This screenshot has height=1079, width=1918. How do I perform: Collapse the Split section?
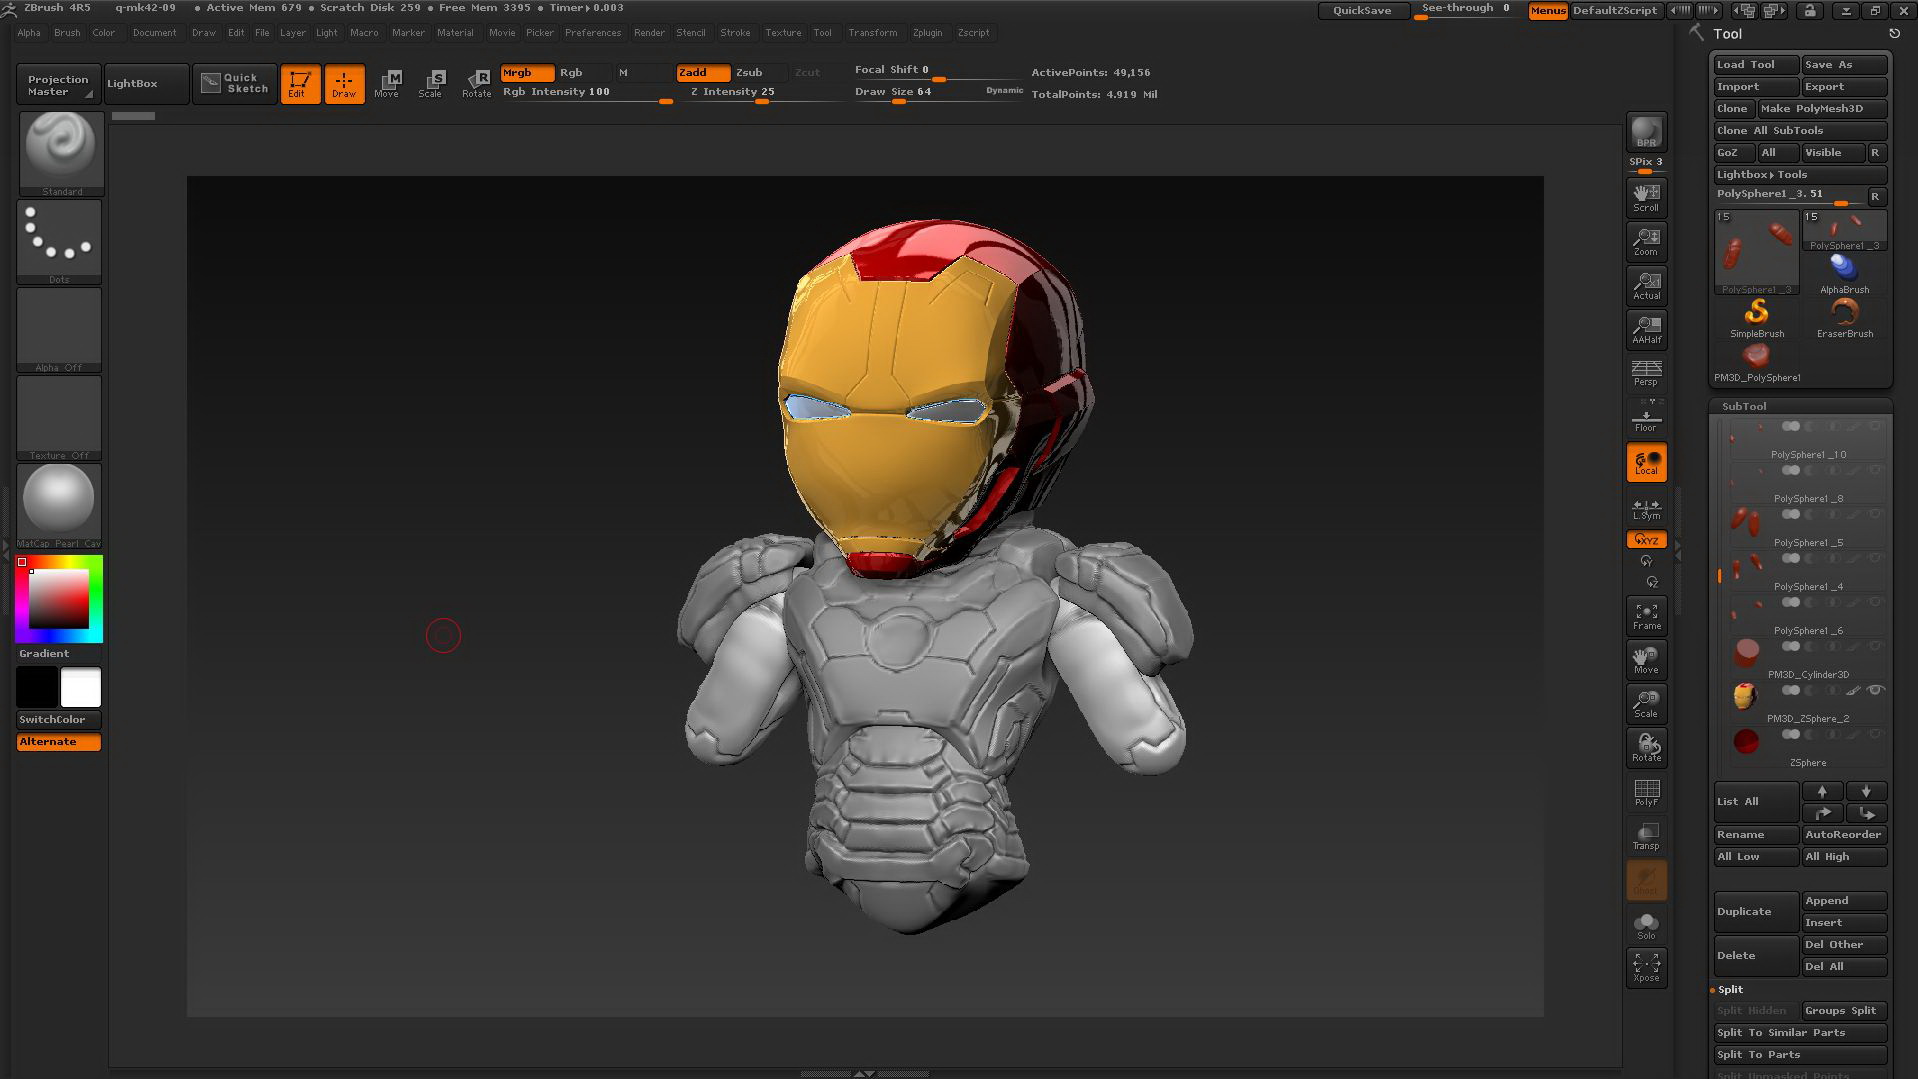pos(1730,990)
